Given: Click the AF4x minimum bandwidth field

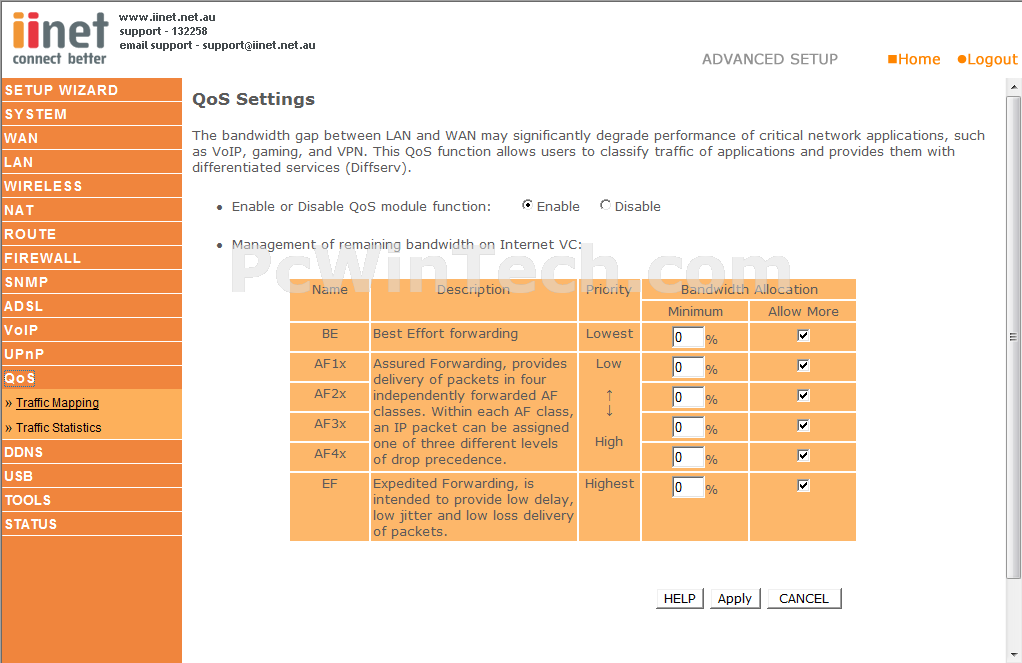Looking at the screenshot, I should pos(688,457).
